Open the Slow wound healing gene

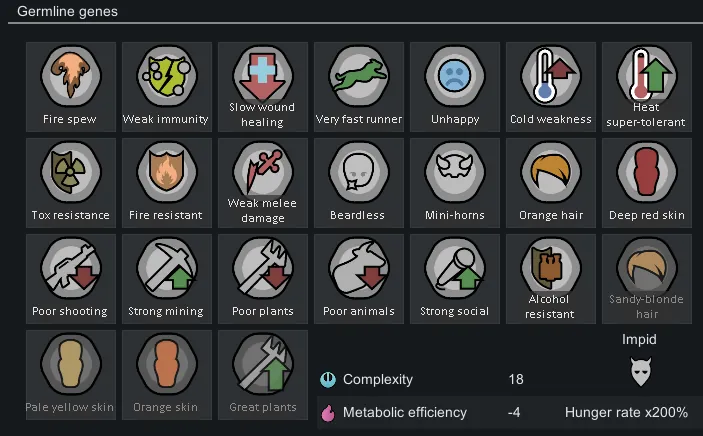(263, 87)
